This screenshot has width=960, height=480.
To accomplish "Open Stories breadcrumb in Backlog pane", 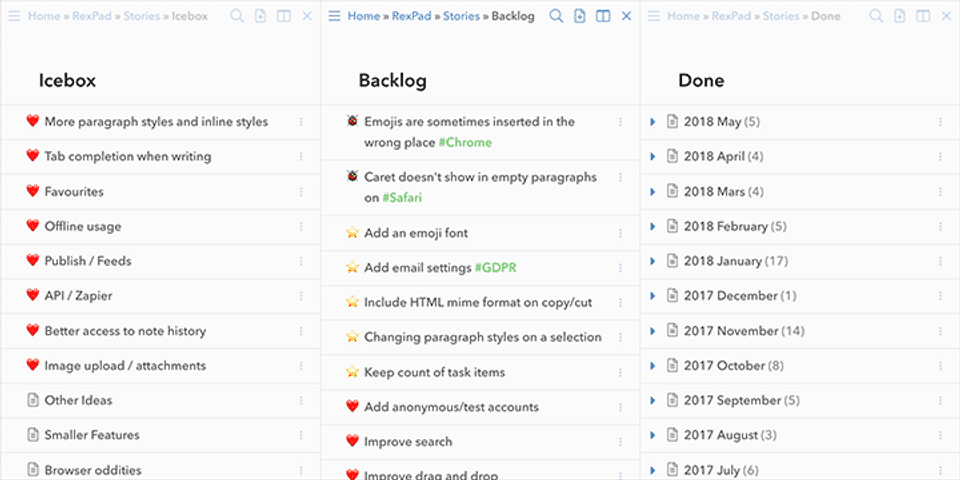I will 461,16.
